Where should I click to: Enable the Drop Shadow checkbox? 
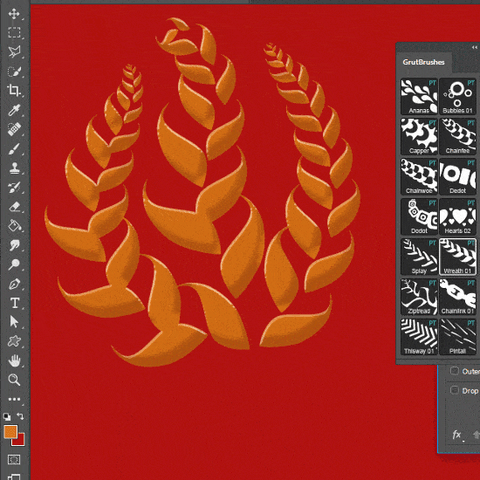(x=454, y=390)
